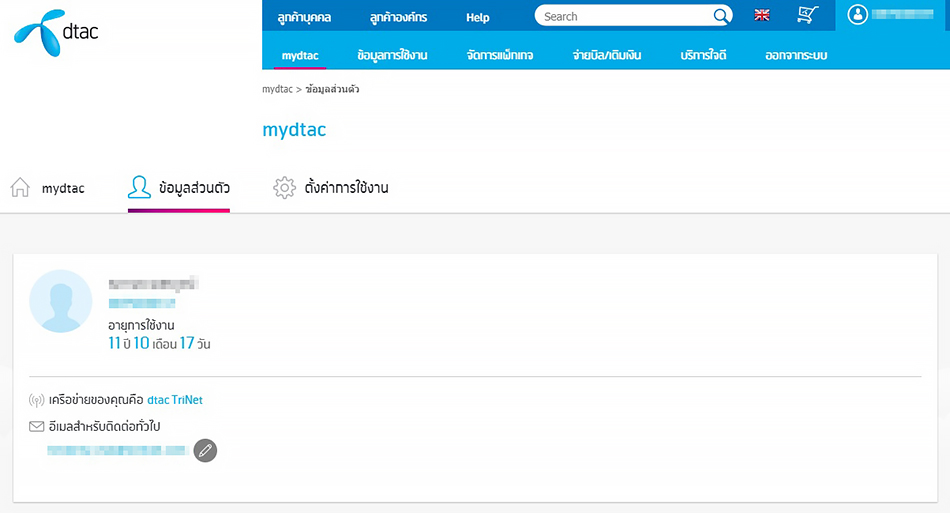Click the mydtac page heading
950x513 pixels.
click(x=294, y=129)
